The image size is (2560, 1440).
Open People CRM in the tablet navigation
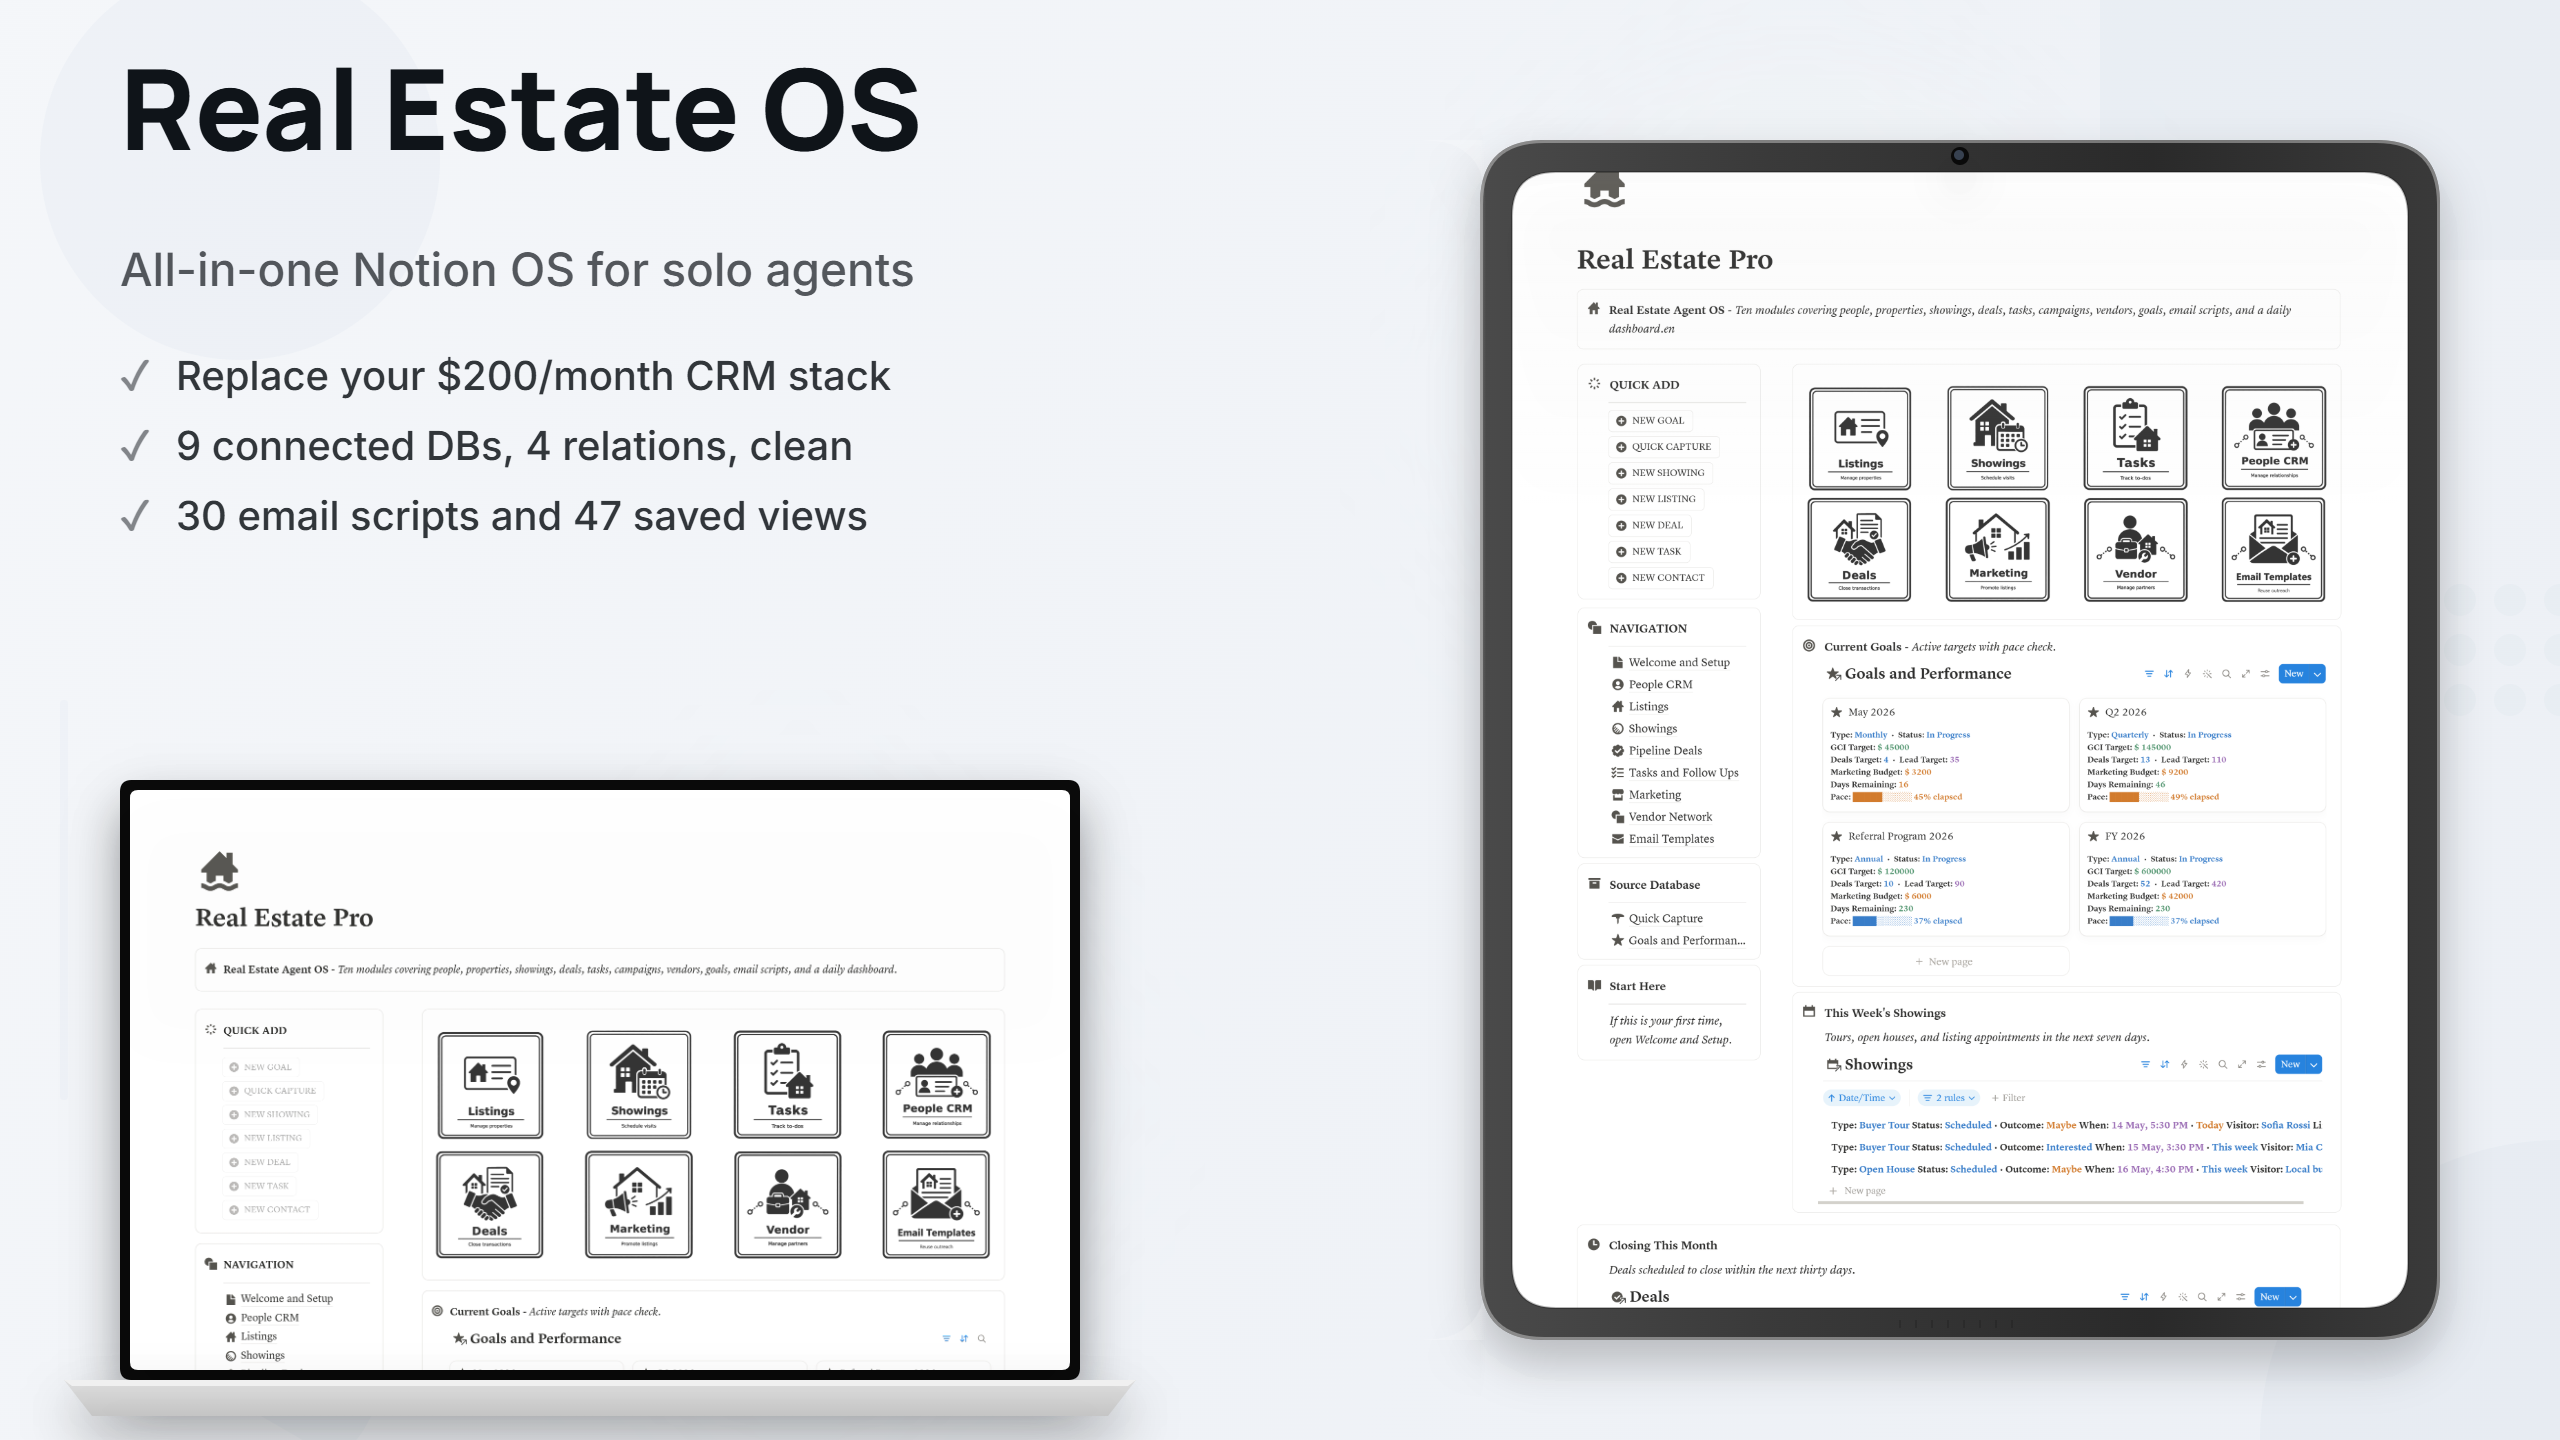click(1652, 684)
